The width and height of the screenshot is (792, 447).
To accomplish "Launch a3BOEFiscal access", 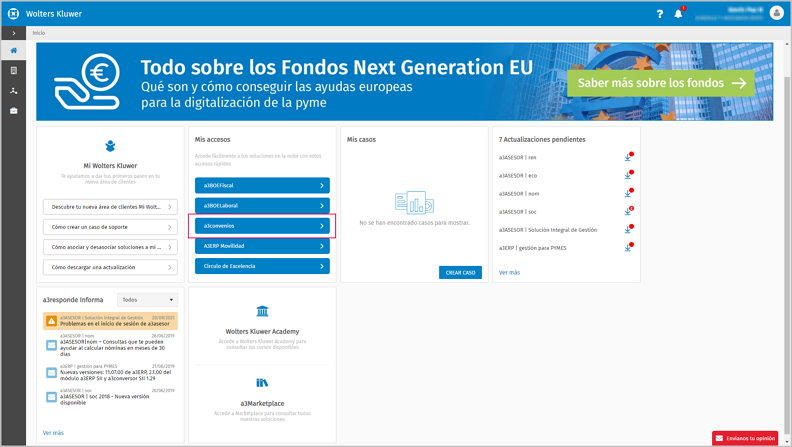I will (262, 185).
